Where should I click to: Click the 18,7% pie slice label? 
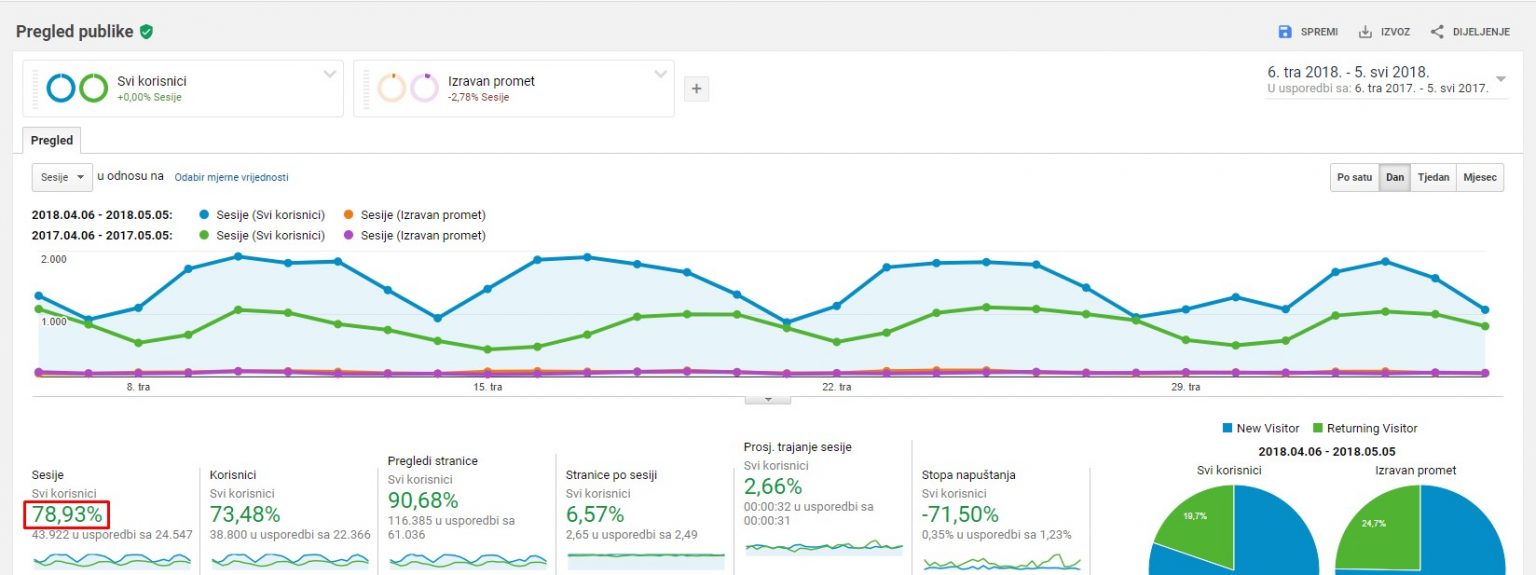[x=1196, y=514]
